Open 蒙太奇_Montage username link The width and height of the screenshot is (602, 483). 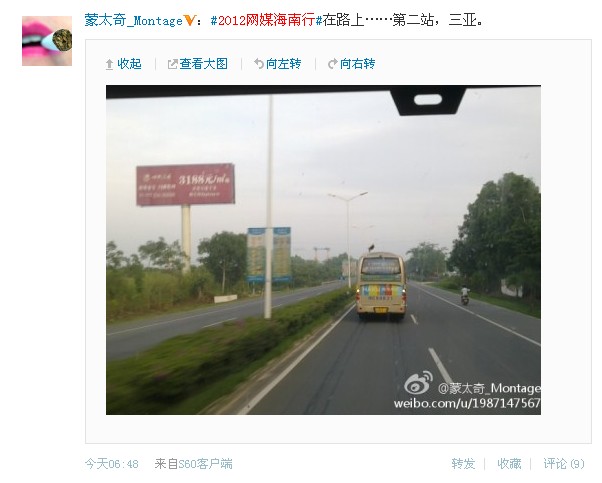click(x=133, y=20)
